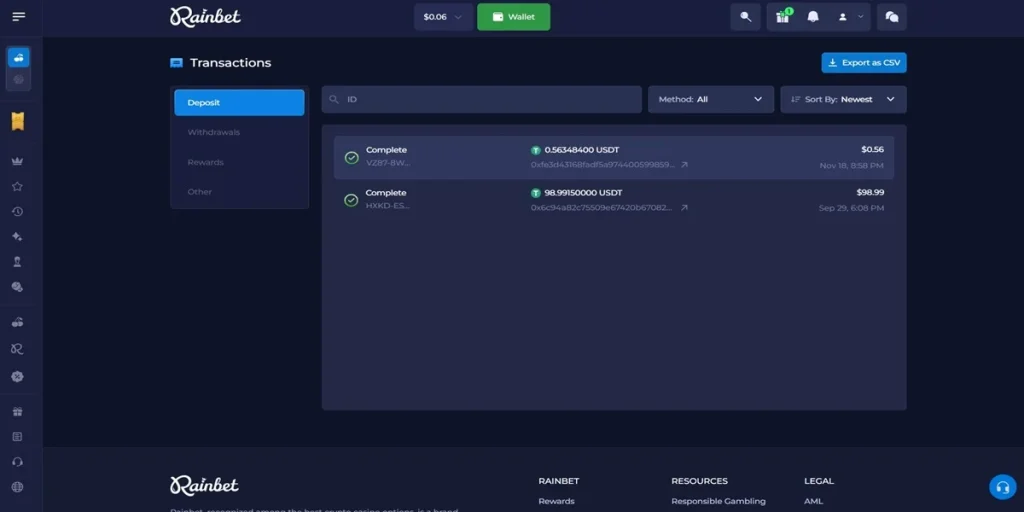Expand the user profile dropdown

850,17
